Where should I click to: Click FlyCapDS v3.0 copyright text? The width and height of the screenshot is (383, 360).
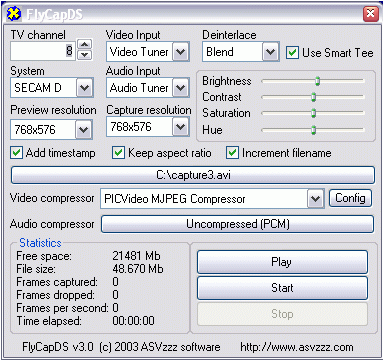coord(121,347)
